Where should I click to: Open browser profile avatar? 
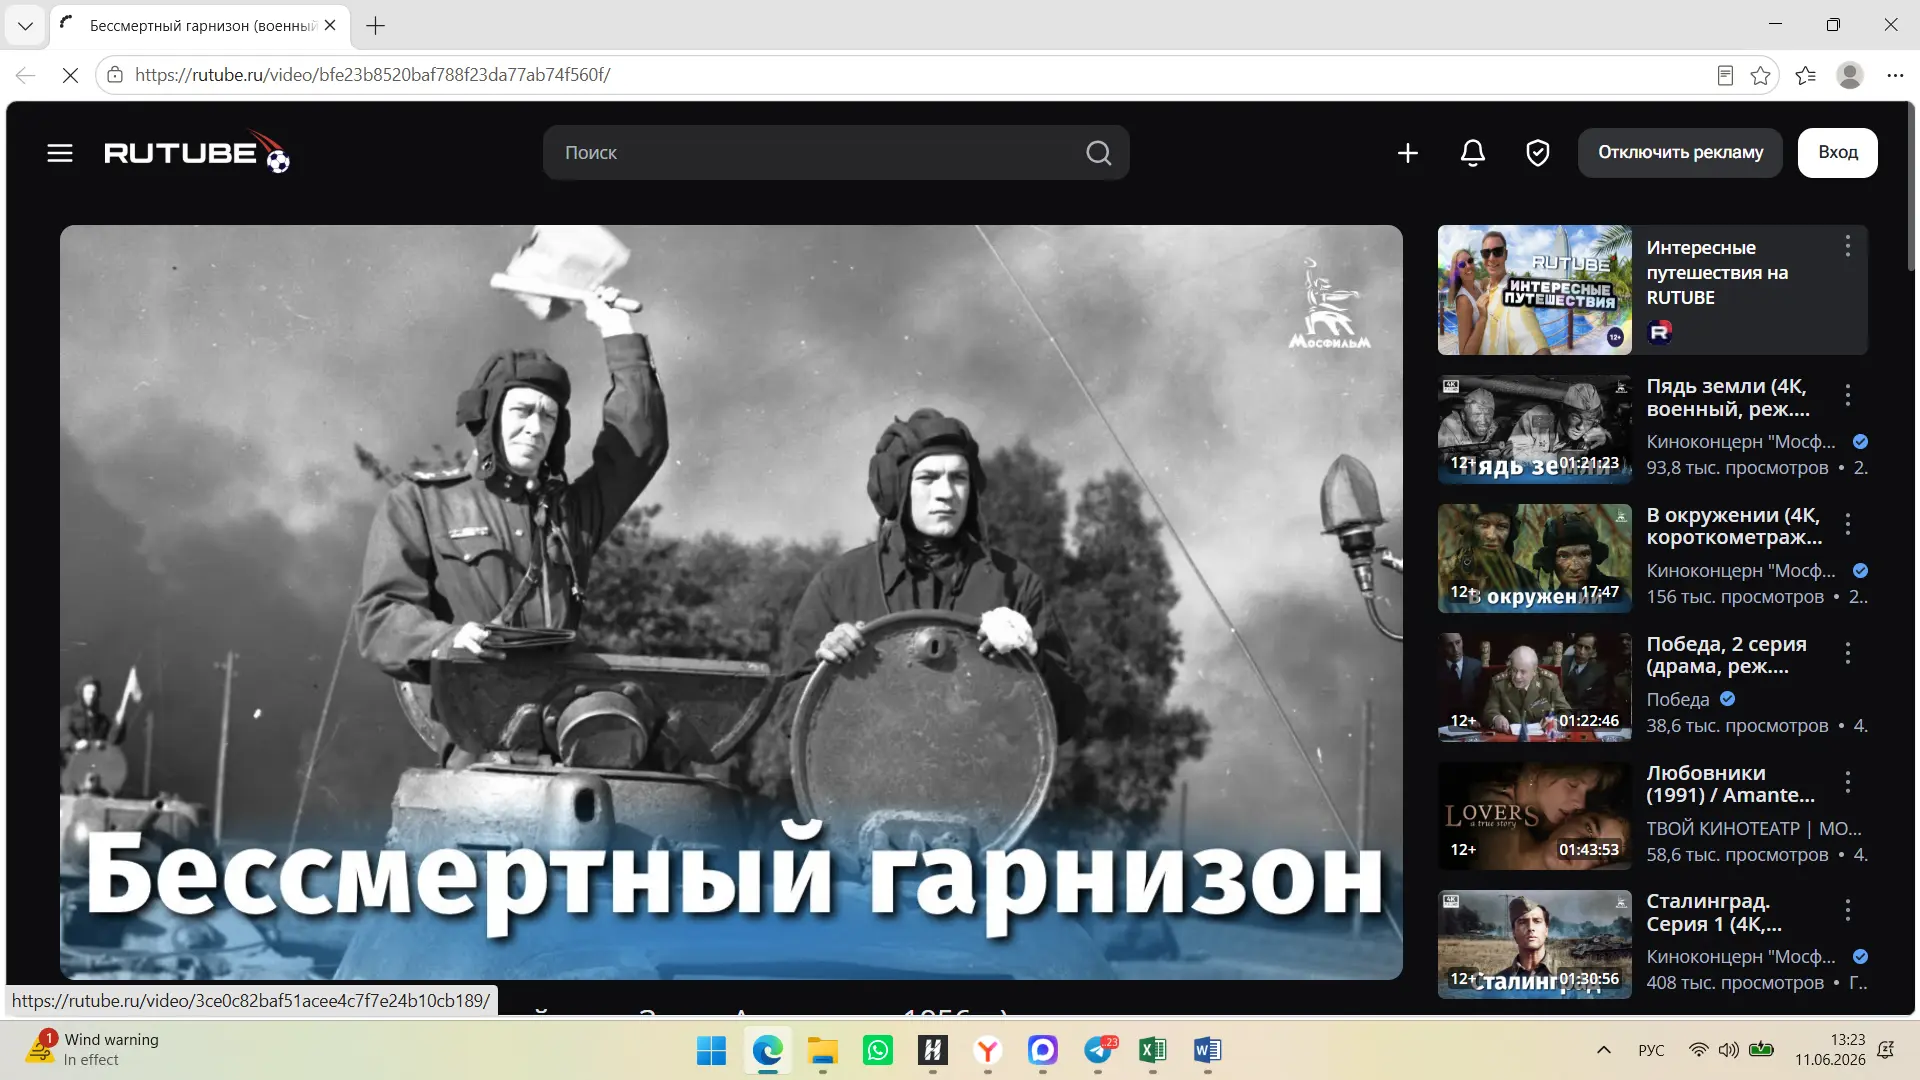click(1850, 75)
